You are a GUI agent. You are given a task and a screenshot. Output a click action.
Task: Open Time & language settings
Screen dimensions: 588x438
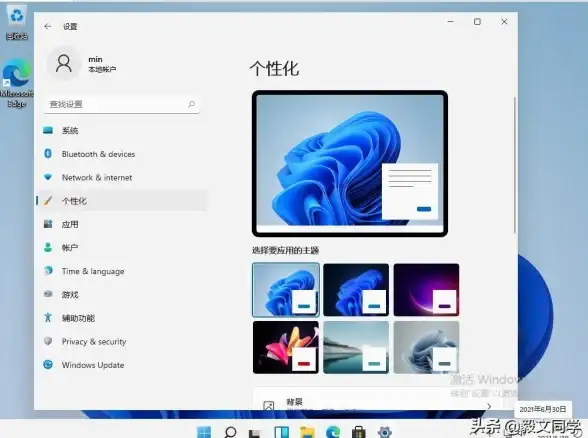click(x=122, y=271)
